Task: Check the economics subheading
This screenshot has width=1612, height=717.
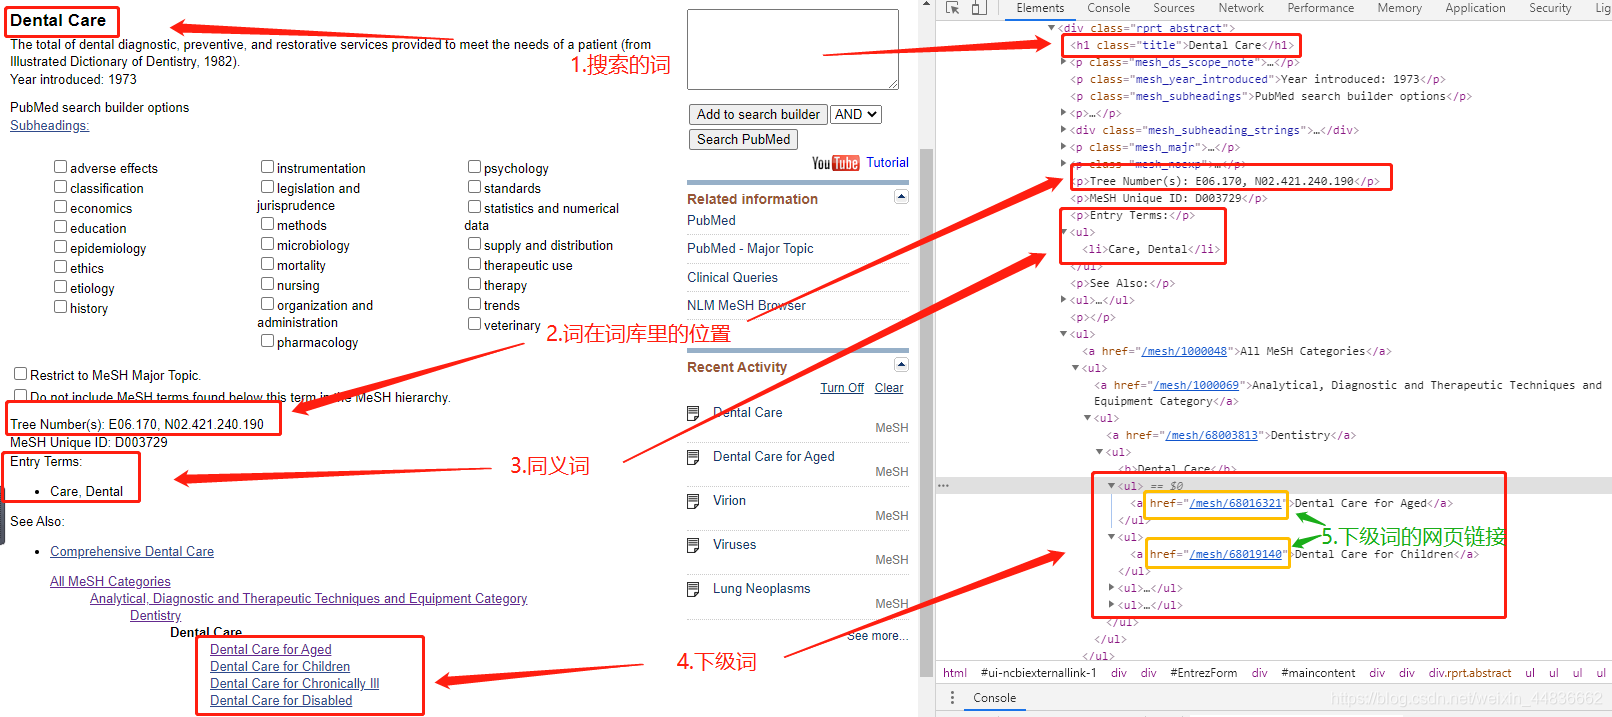Action: [61, 207]
